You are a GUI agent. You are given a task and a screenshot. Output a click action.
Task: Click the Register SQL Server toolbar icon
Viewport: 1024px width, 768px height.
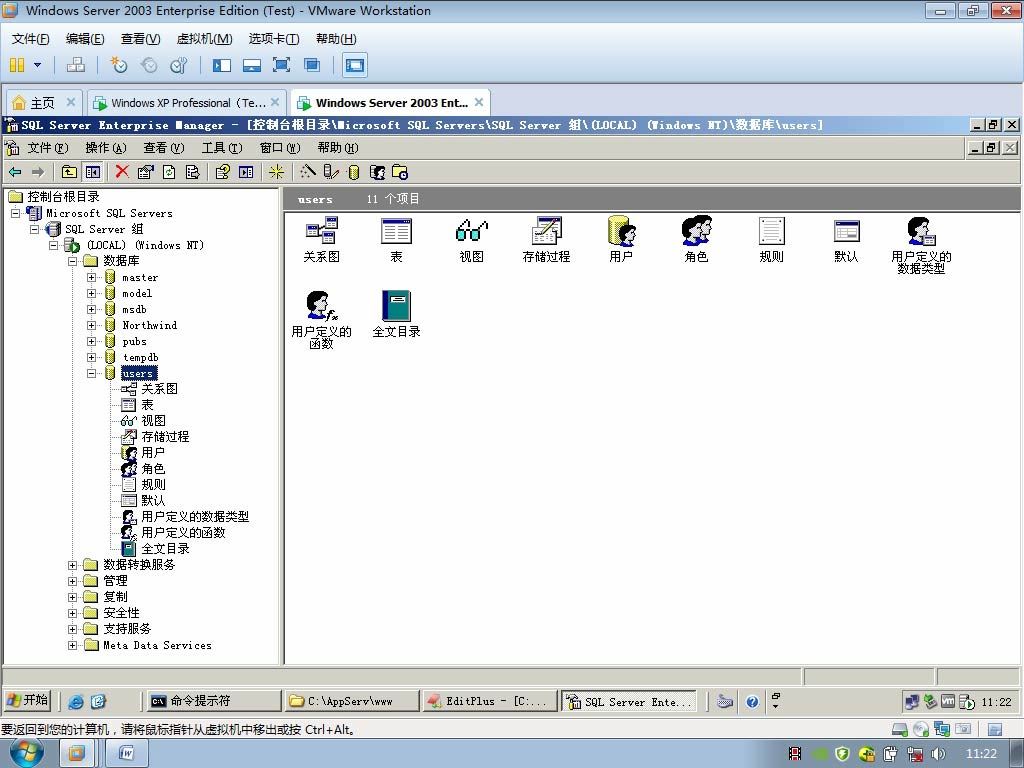coord(331,172)
